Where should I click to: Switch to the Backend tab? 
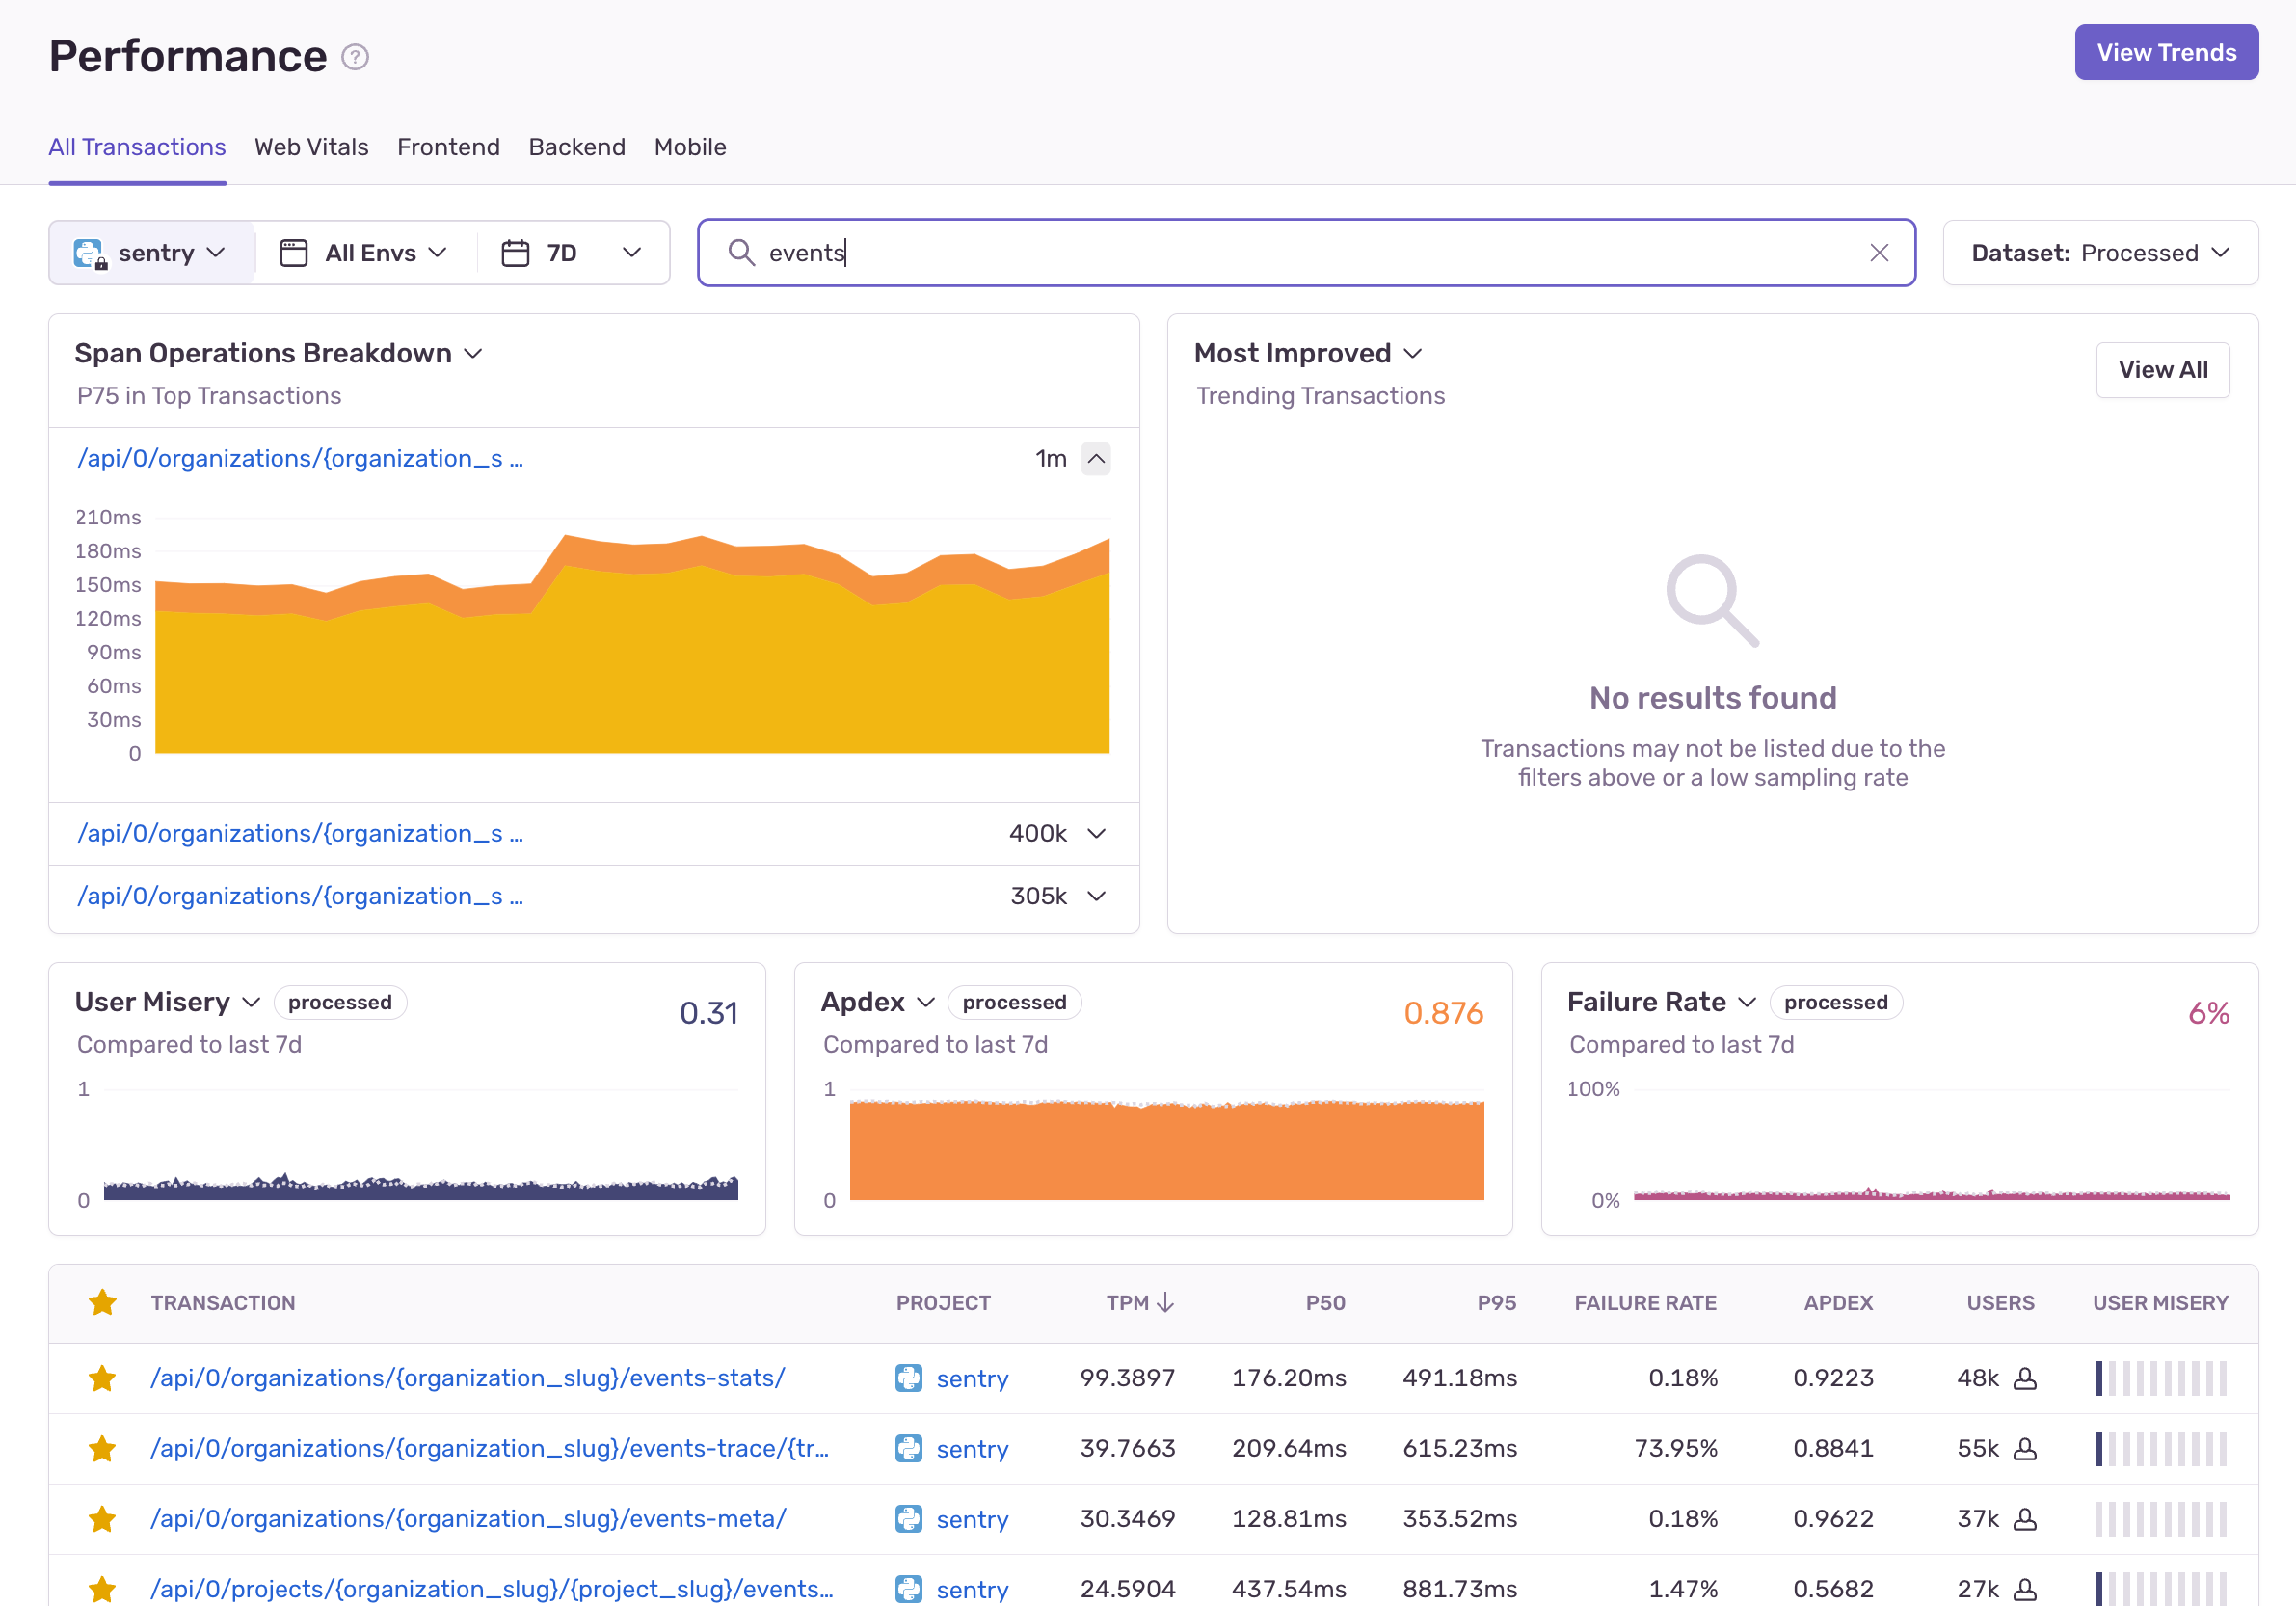pyautogui.click(x=577, y=147)
